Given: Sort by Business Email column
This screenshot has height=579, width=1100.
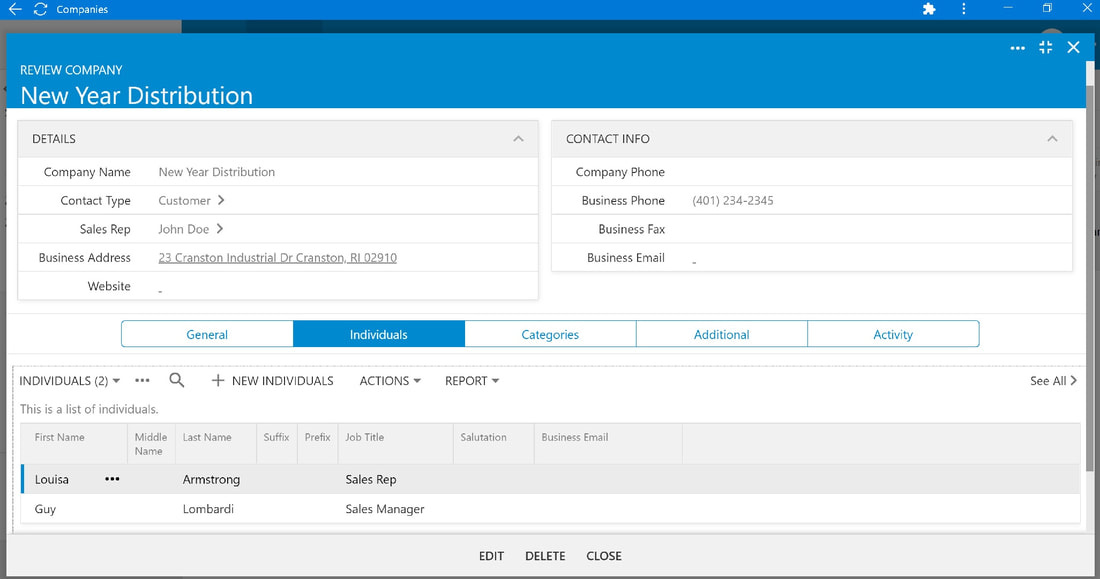Looking at the screenshot, I should click(575, 437).
